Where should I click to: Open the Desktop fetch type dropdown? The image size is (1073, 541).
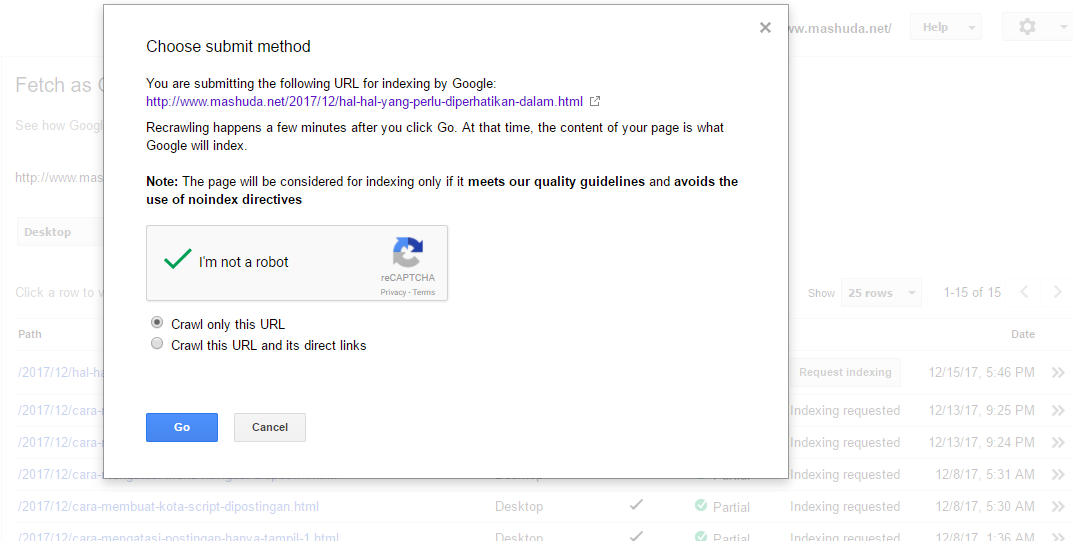(x=58, y=232)
